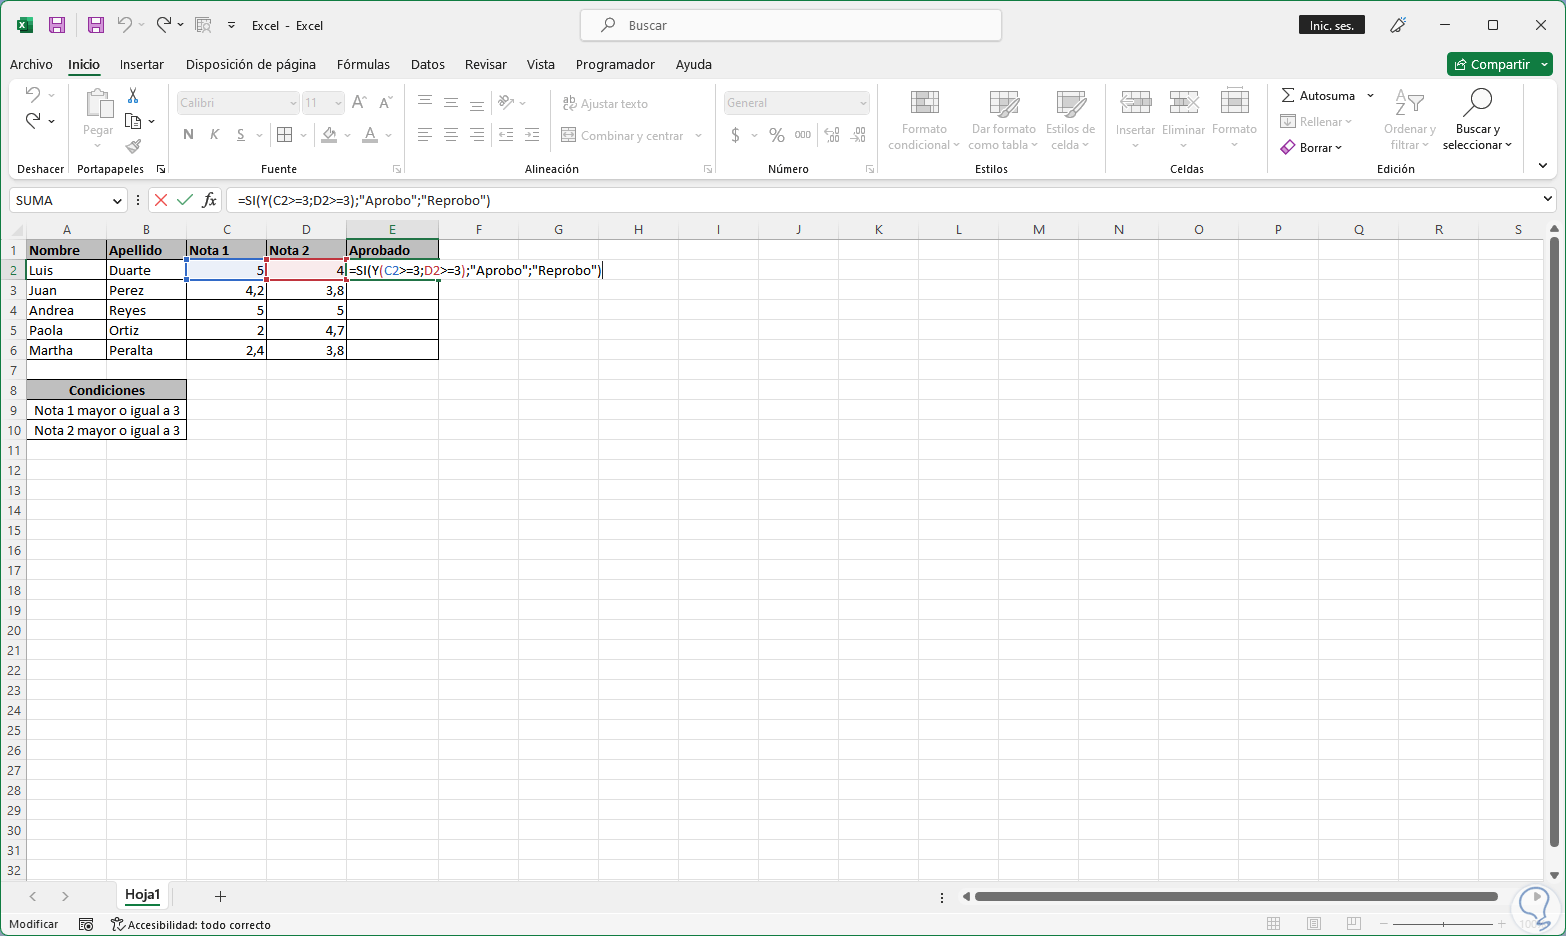Select the Hoja1 sheet tab
The image size is (1566, 936).
point(142,895)
